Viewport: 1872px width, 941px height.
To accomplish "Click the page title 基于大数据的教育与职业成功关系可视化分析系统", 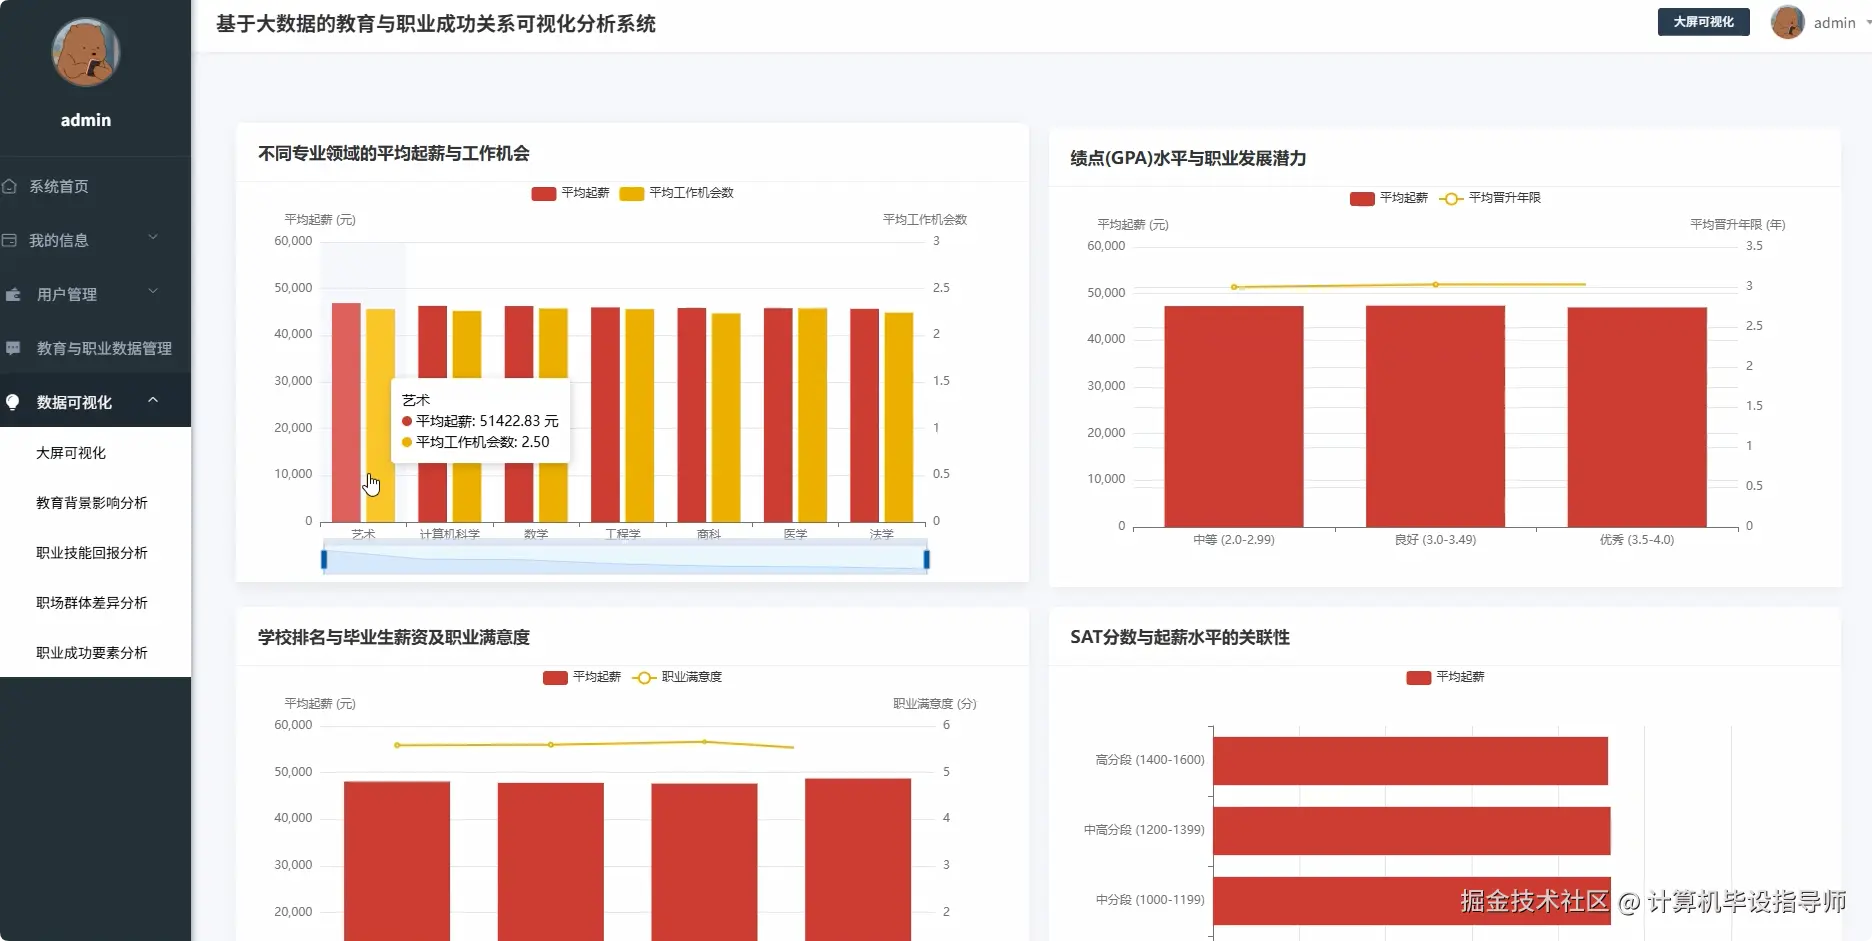I will pos(436,24).
